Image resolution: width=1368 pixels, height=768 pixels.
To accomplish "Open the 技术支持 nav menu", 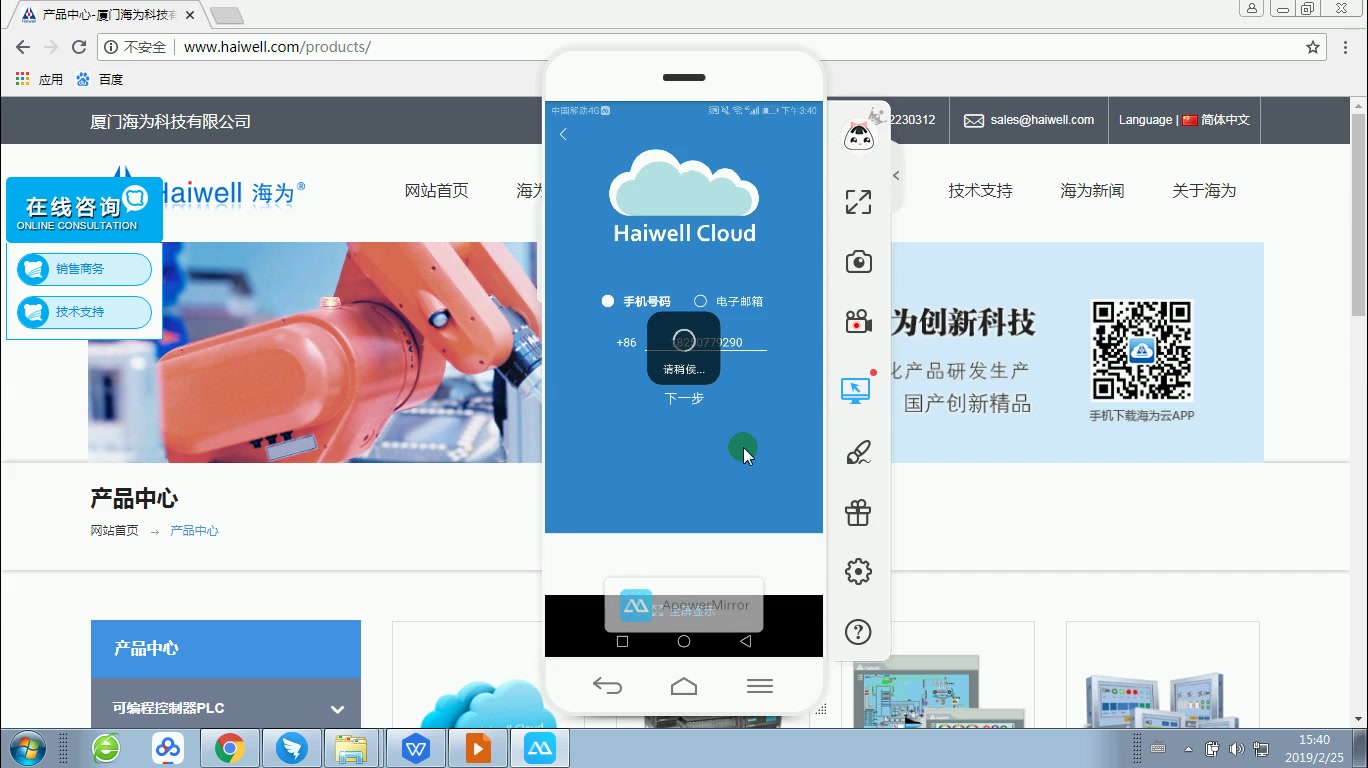I will [980, 190].
